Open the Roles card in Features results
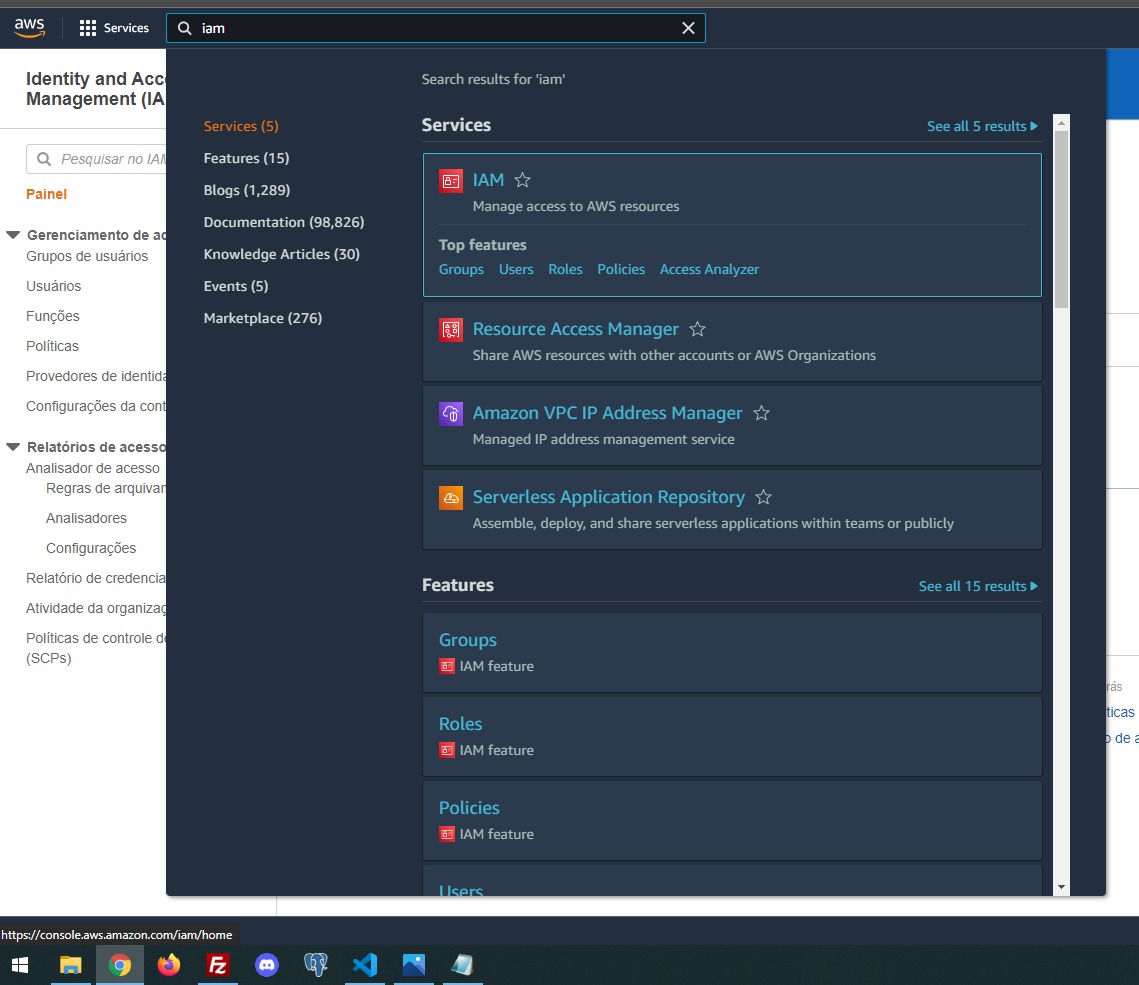Viewport: 1139px width, 985px height. (x=732, y=737)
